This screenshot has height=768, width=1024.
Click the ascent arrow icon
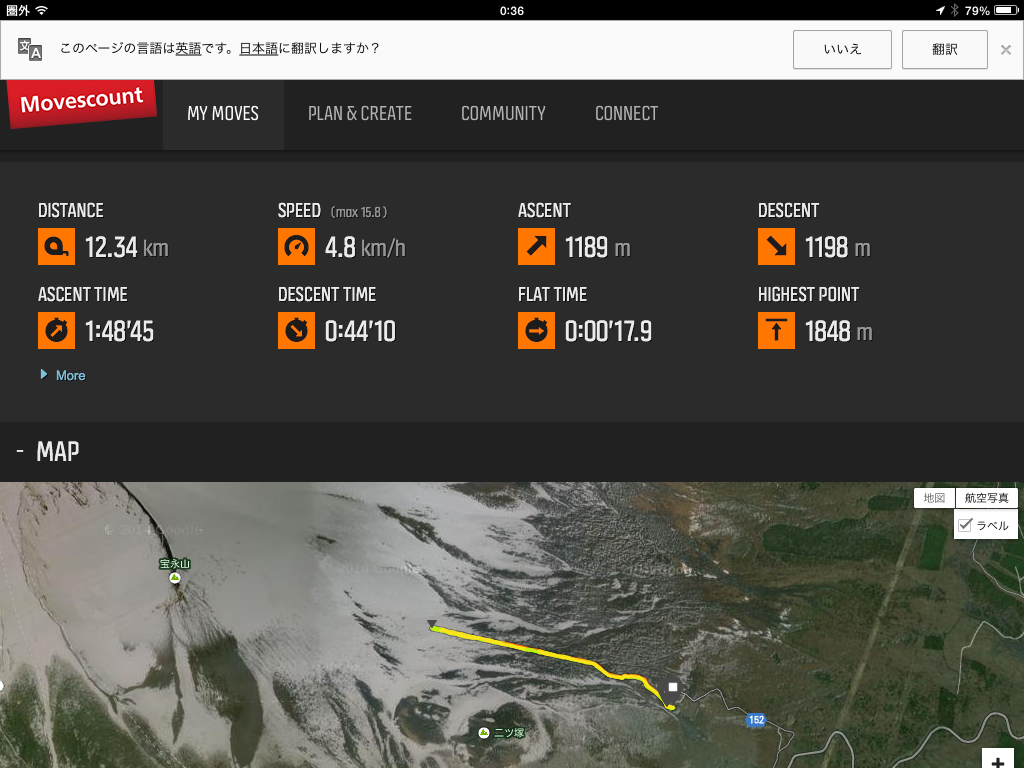[x=536, y=247]
